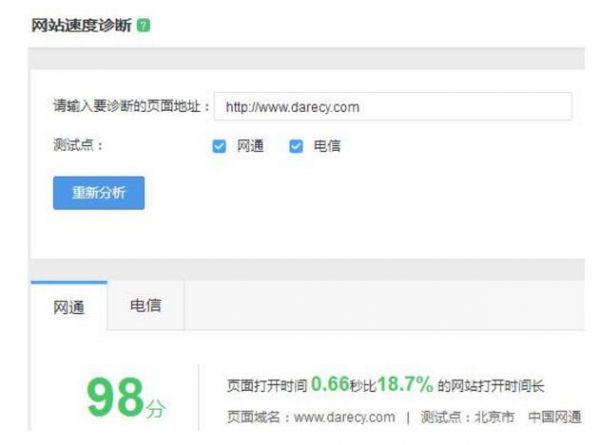Click the 0.66 seconds load time value
The width and height of the screenshot is (600, 445).
coord(330,385)
